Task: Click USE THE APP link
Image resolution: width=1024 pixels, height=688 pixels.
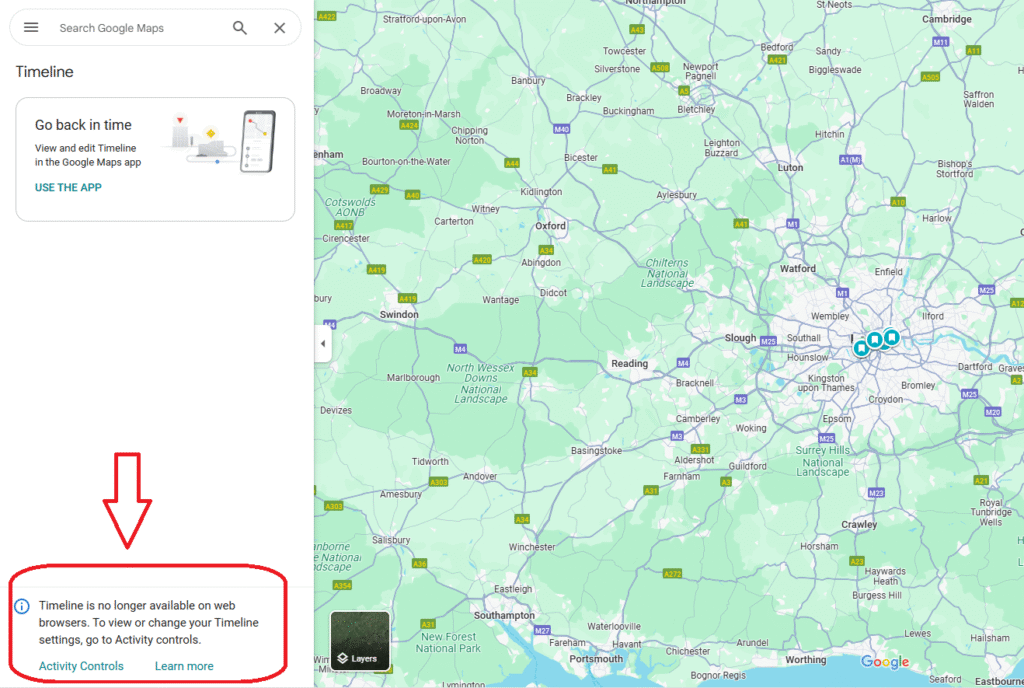Action: [x=68, y=187]
